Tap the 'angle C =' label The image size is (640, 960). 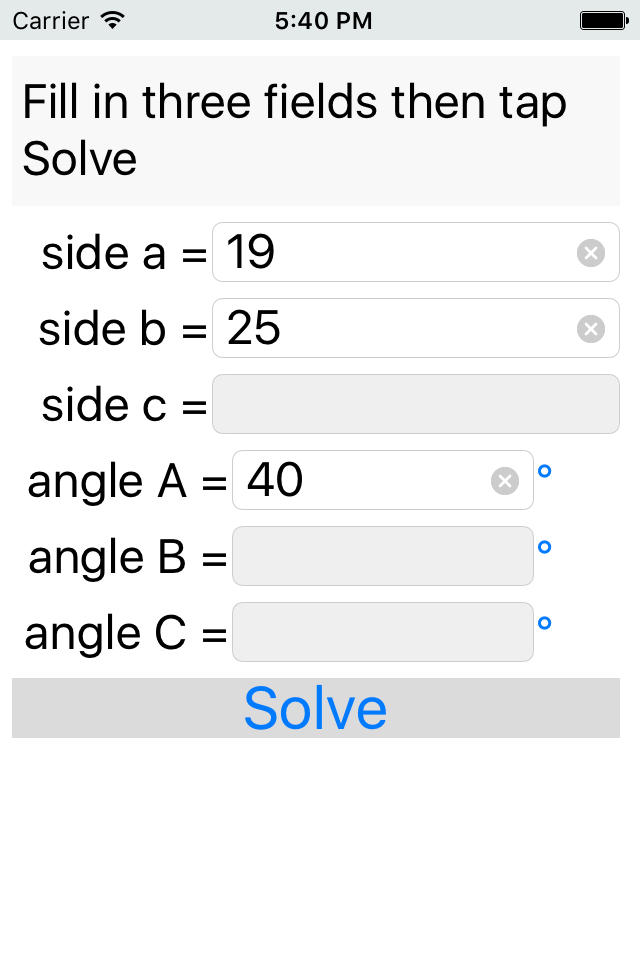[125, 633]
